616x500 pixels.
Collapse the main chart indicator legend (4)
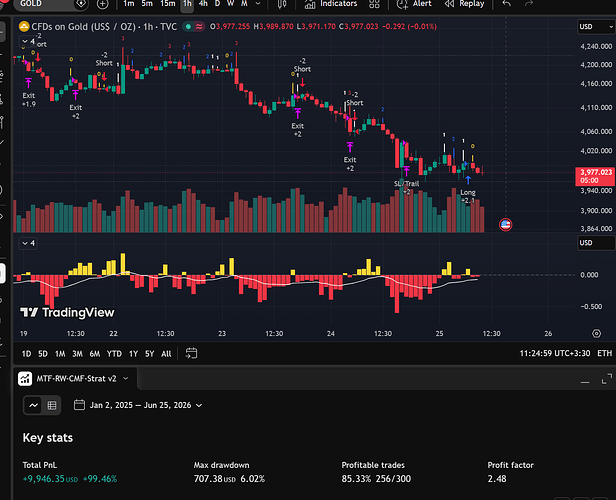28,41
